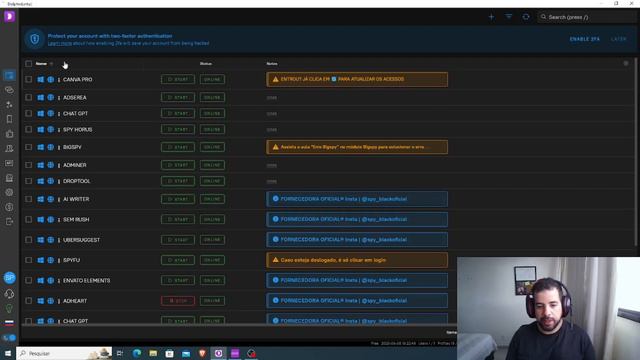Stop the running ADHEART profile
Screen dimensions: 640x360
point(178,301)
